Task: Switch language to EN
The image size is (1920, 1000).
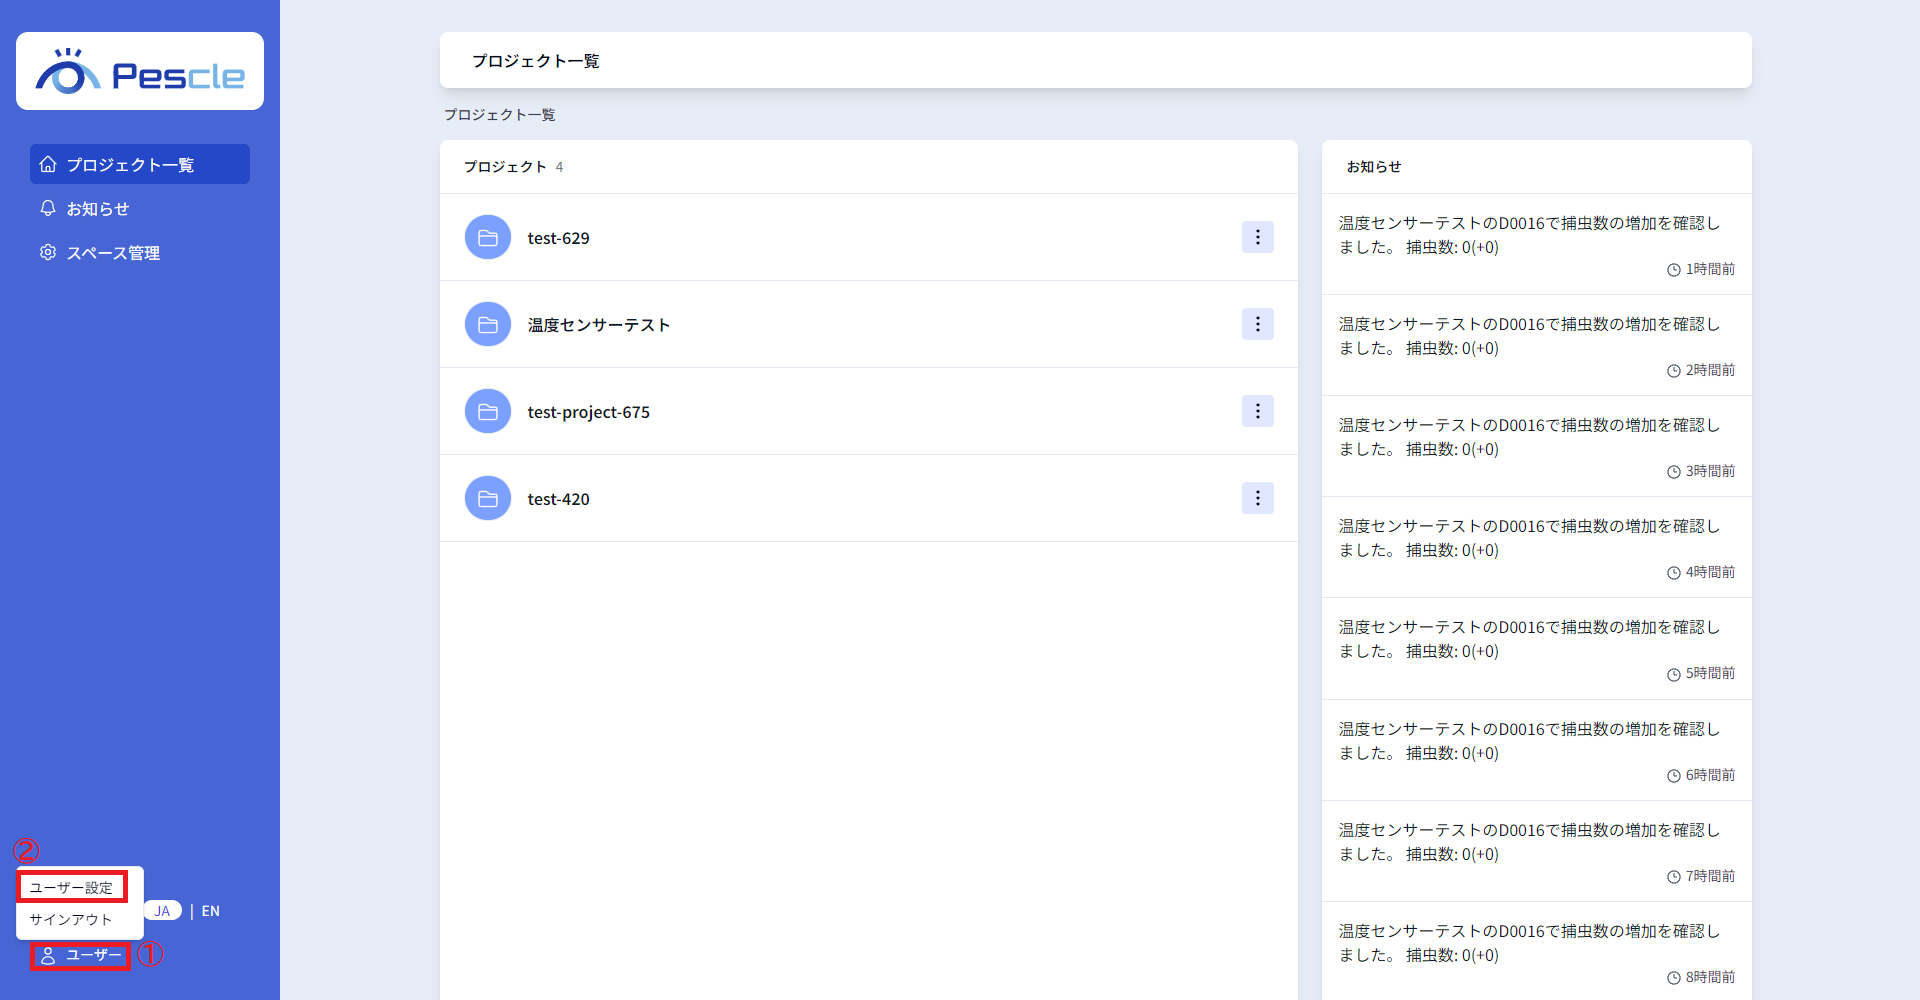Action: (x=211, y=911)
